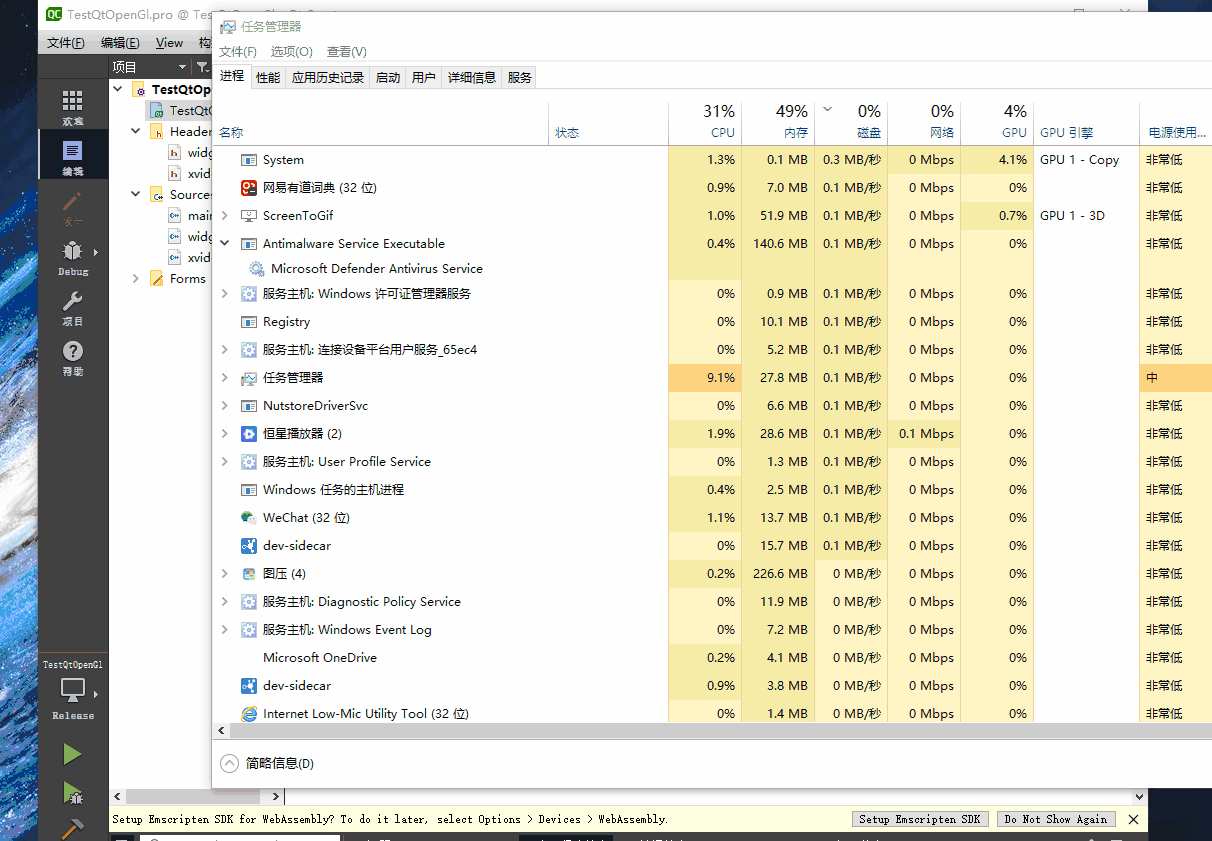Image resolution: width=1212 pixels, height=841 pixels.
Task: Expand the 恒星播放器 (2) process group
Action: (x=225, y=434)
